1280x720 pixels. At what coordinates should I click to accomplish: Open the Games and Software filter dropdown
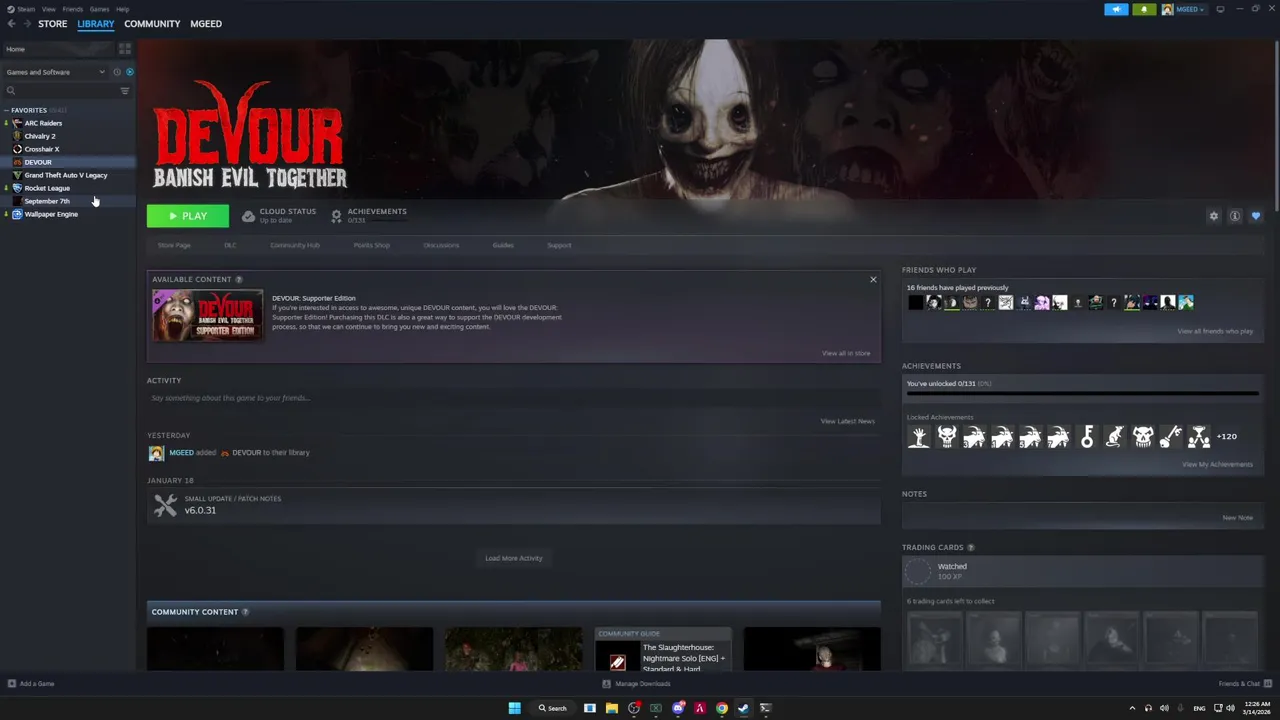pos(55,72)
